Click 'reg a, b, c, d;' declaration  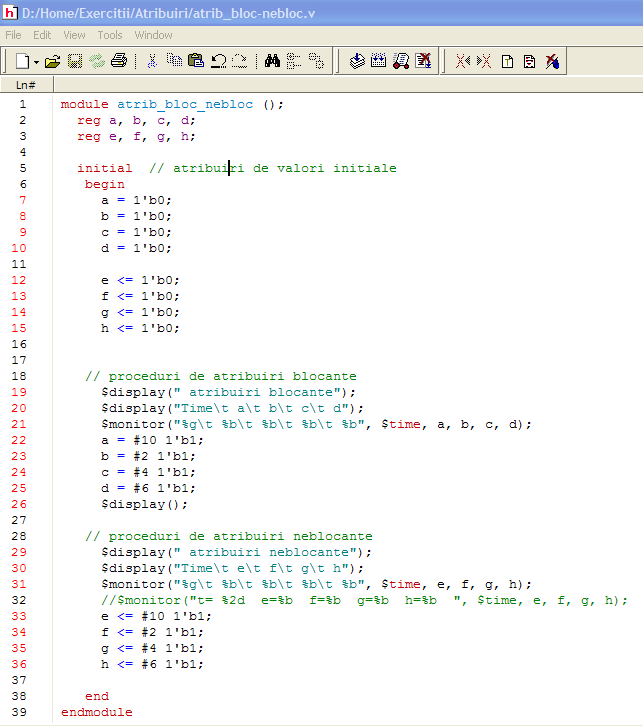136,120
